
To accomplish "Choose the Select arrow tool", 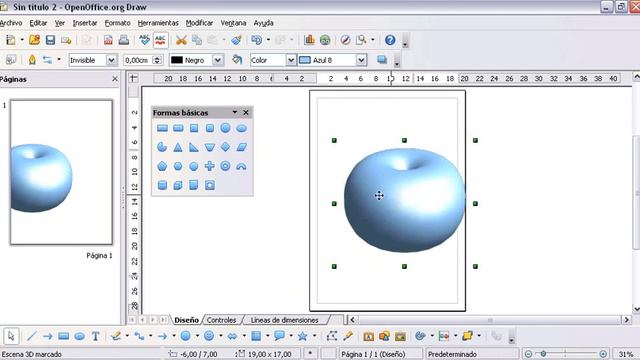I will coord(11,336).
